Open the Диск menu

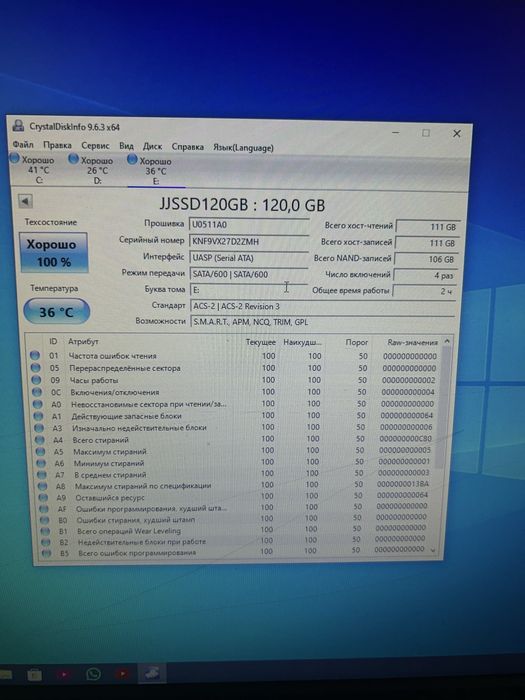click(x=152, y=146)
